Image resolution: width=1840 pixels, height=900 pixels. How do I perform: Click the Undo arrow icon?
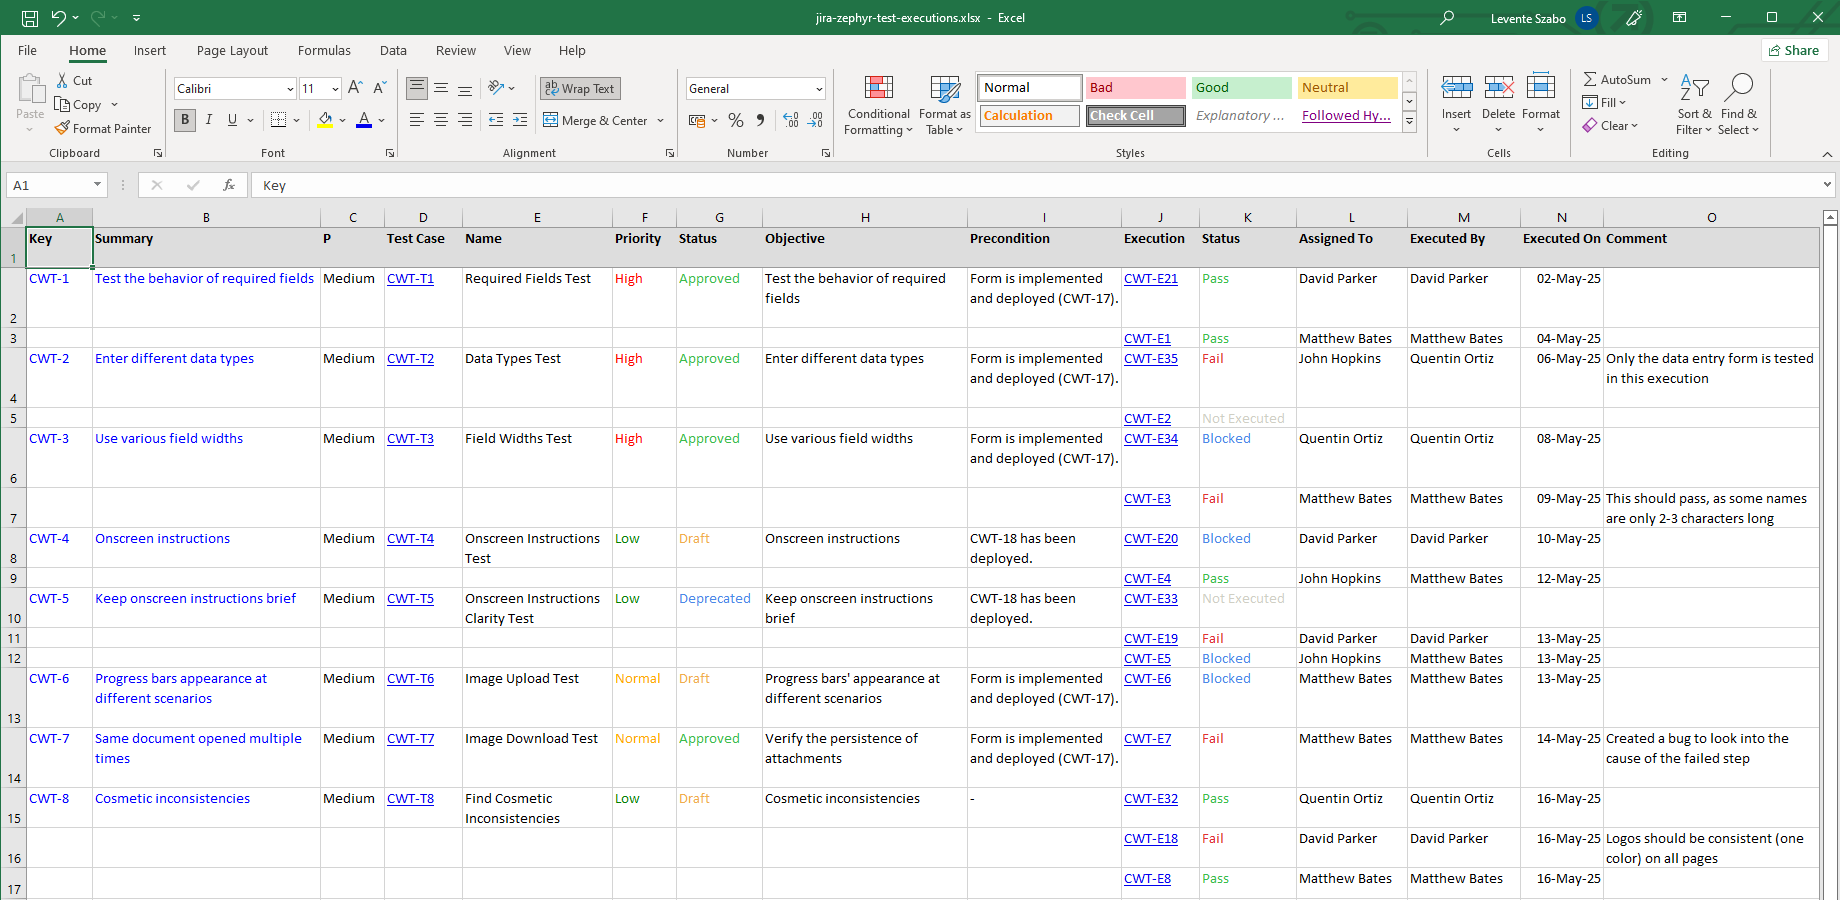point(59,18)
